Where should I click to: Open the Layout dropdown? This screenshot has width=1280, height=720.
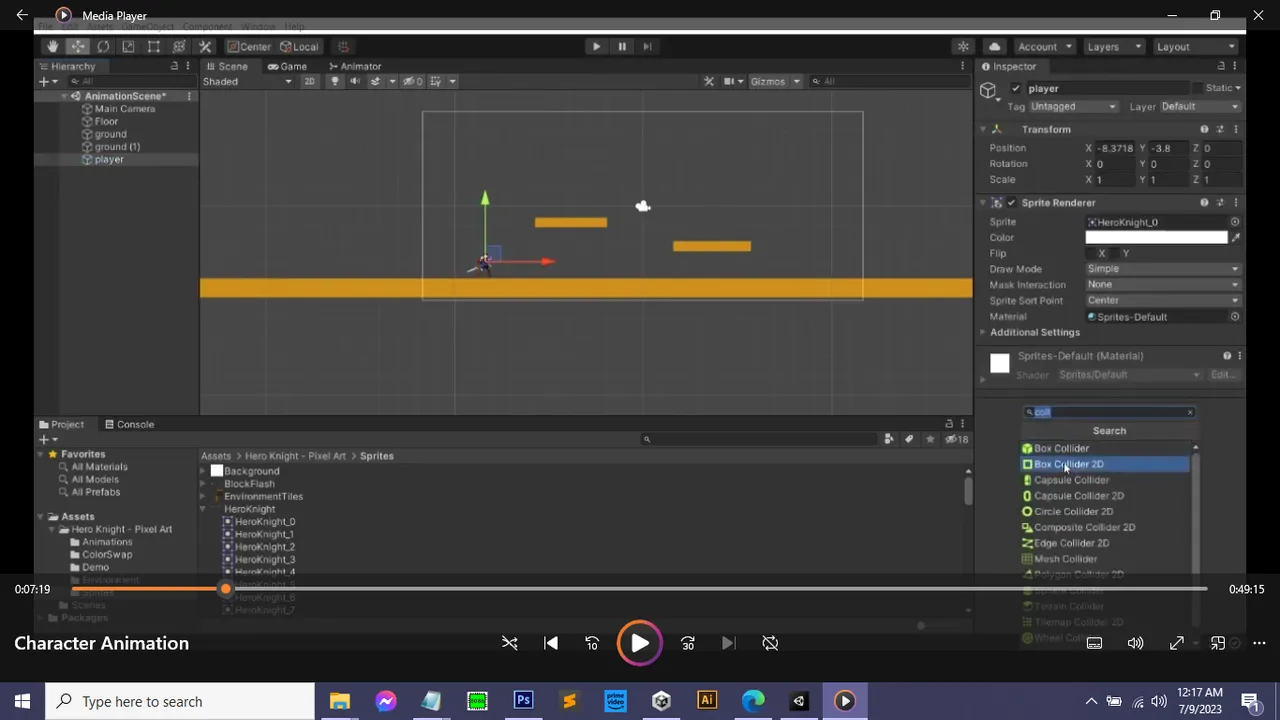(1196, 47)
